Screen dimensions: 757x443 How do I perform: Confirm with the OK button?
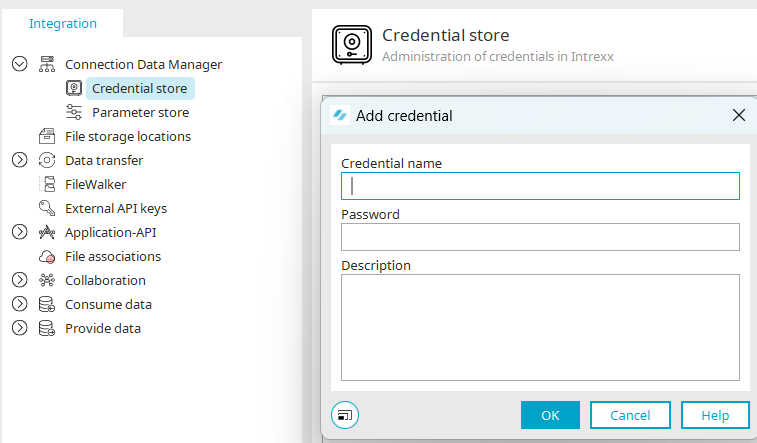click(x=550, y=415)
